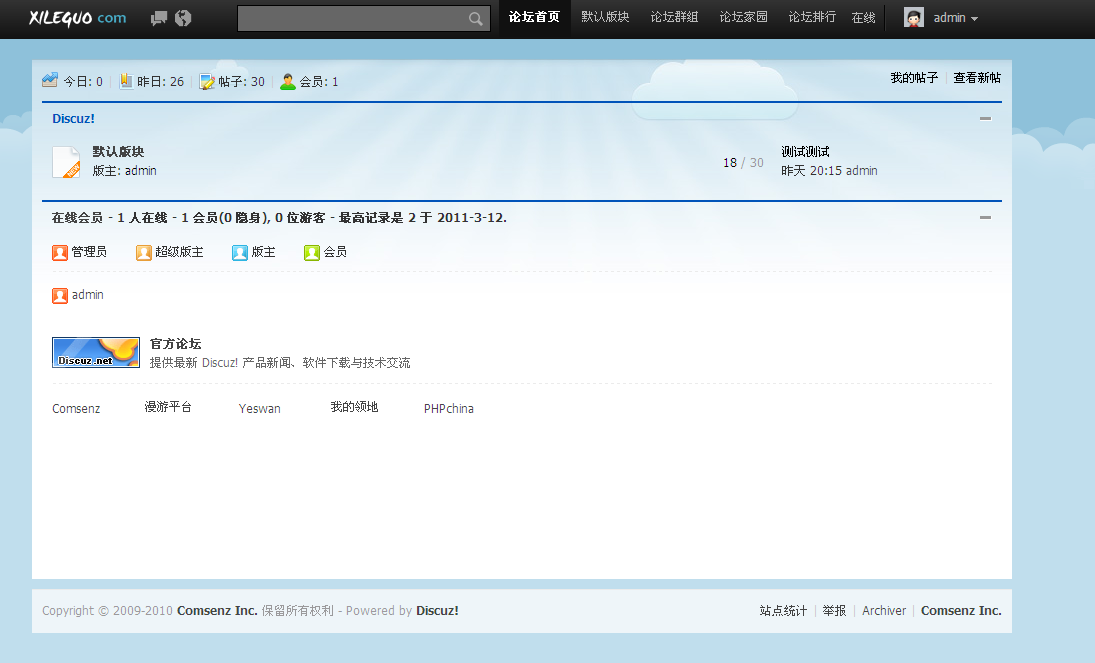Open the XILEGUO.com site logo
The height and width of the screenshot is (663, 1095).
78,17
